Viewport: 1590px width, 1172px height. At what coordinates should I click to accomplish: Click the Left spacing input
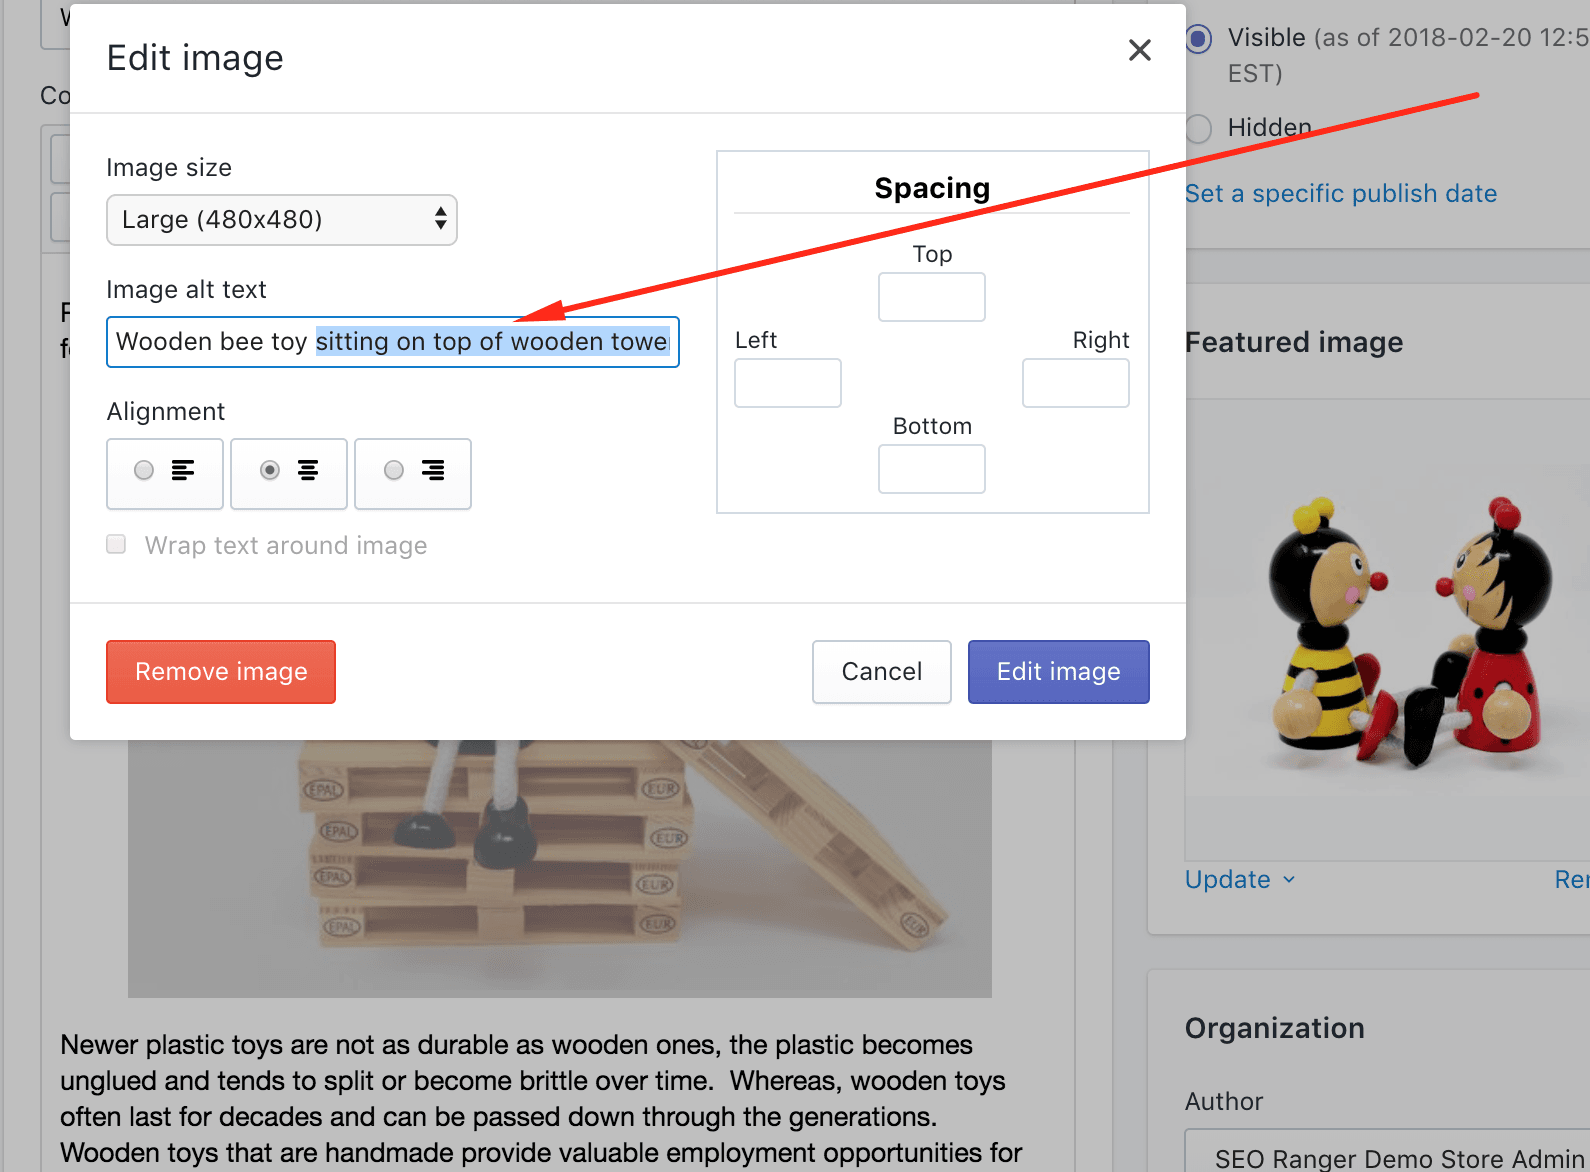(x=788, y=383)
